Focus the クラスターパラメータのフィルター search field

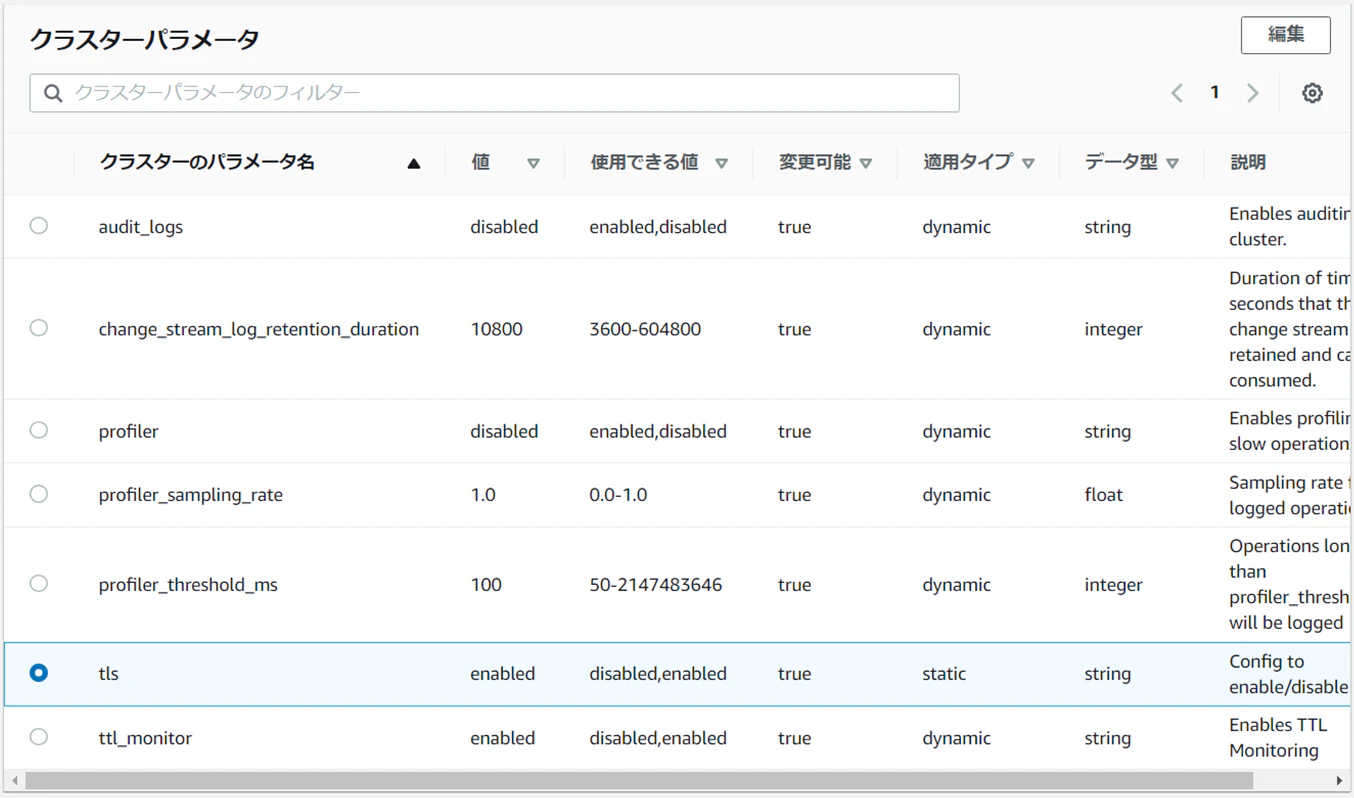click(495, 93)
